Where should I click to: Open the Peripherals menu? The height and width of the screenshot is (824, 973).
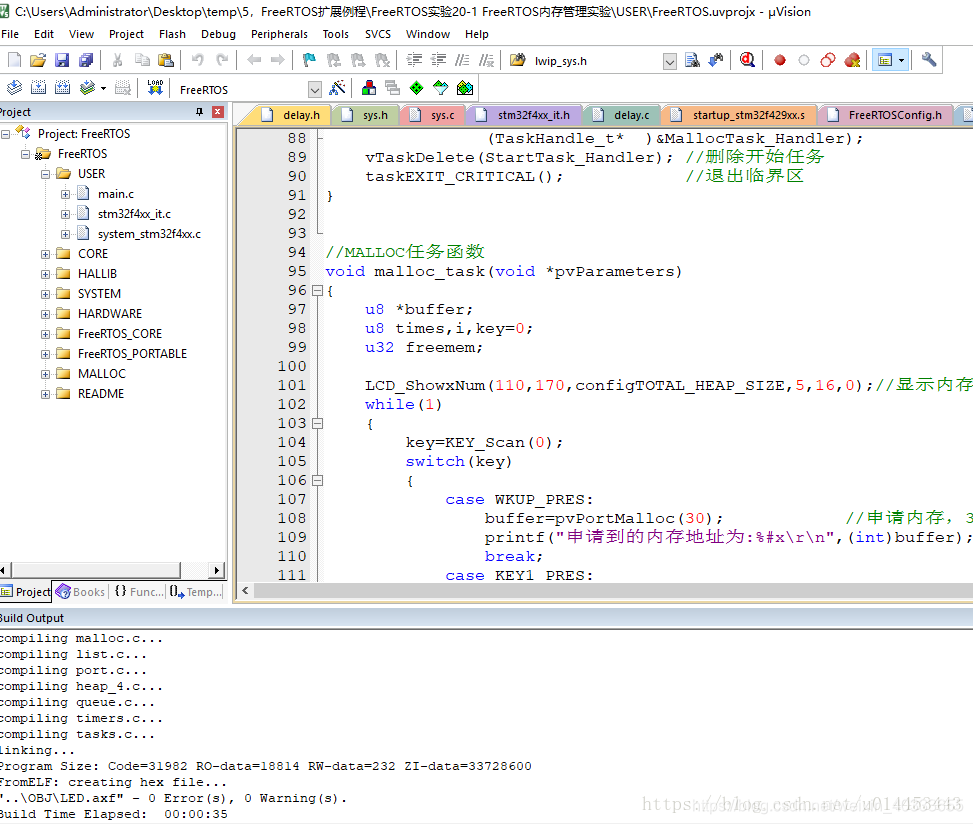pyautogui.click(x=279, y=34)
